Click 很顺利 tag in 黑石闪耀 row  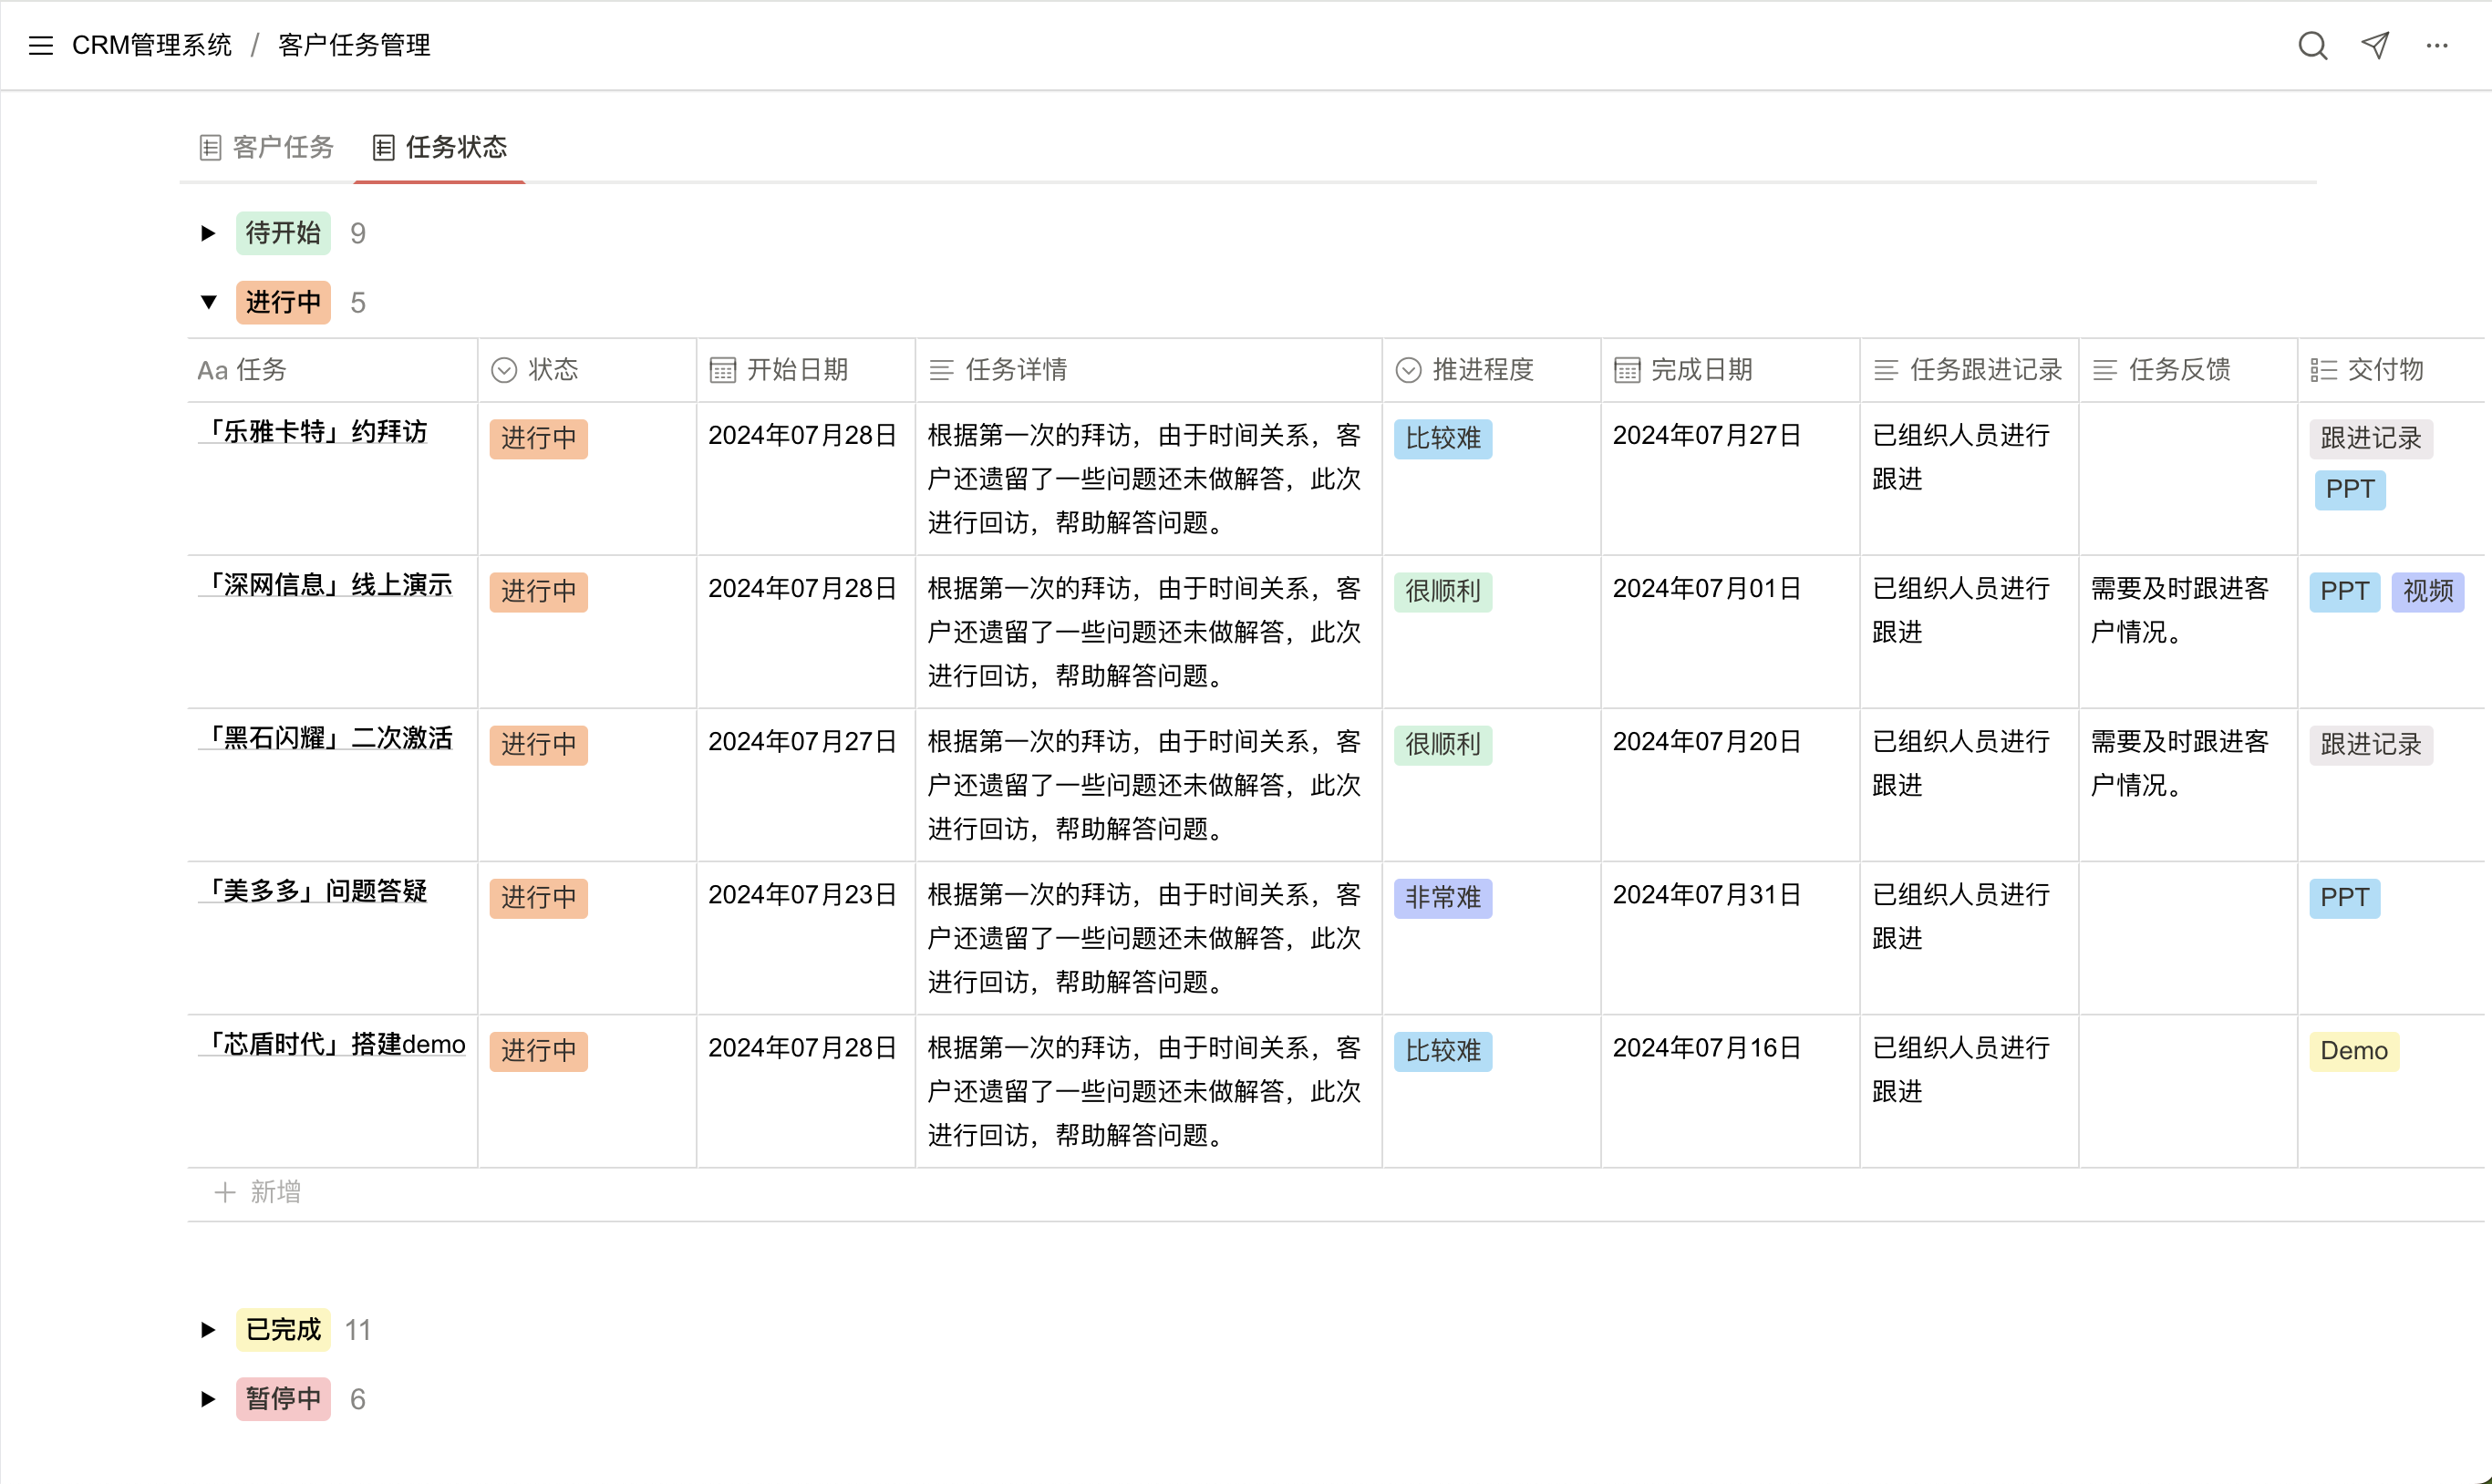coord(1443,744)
